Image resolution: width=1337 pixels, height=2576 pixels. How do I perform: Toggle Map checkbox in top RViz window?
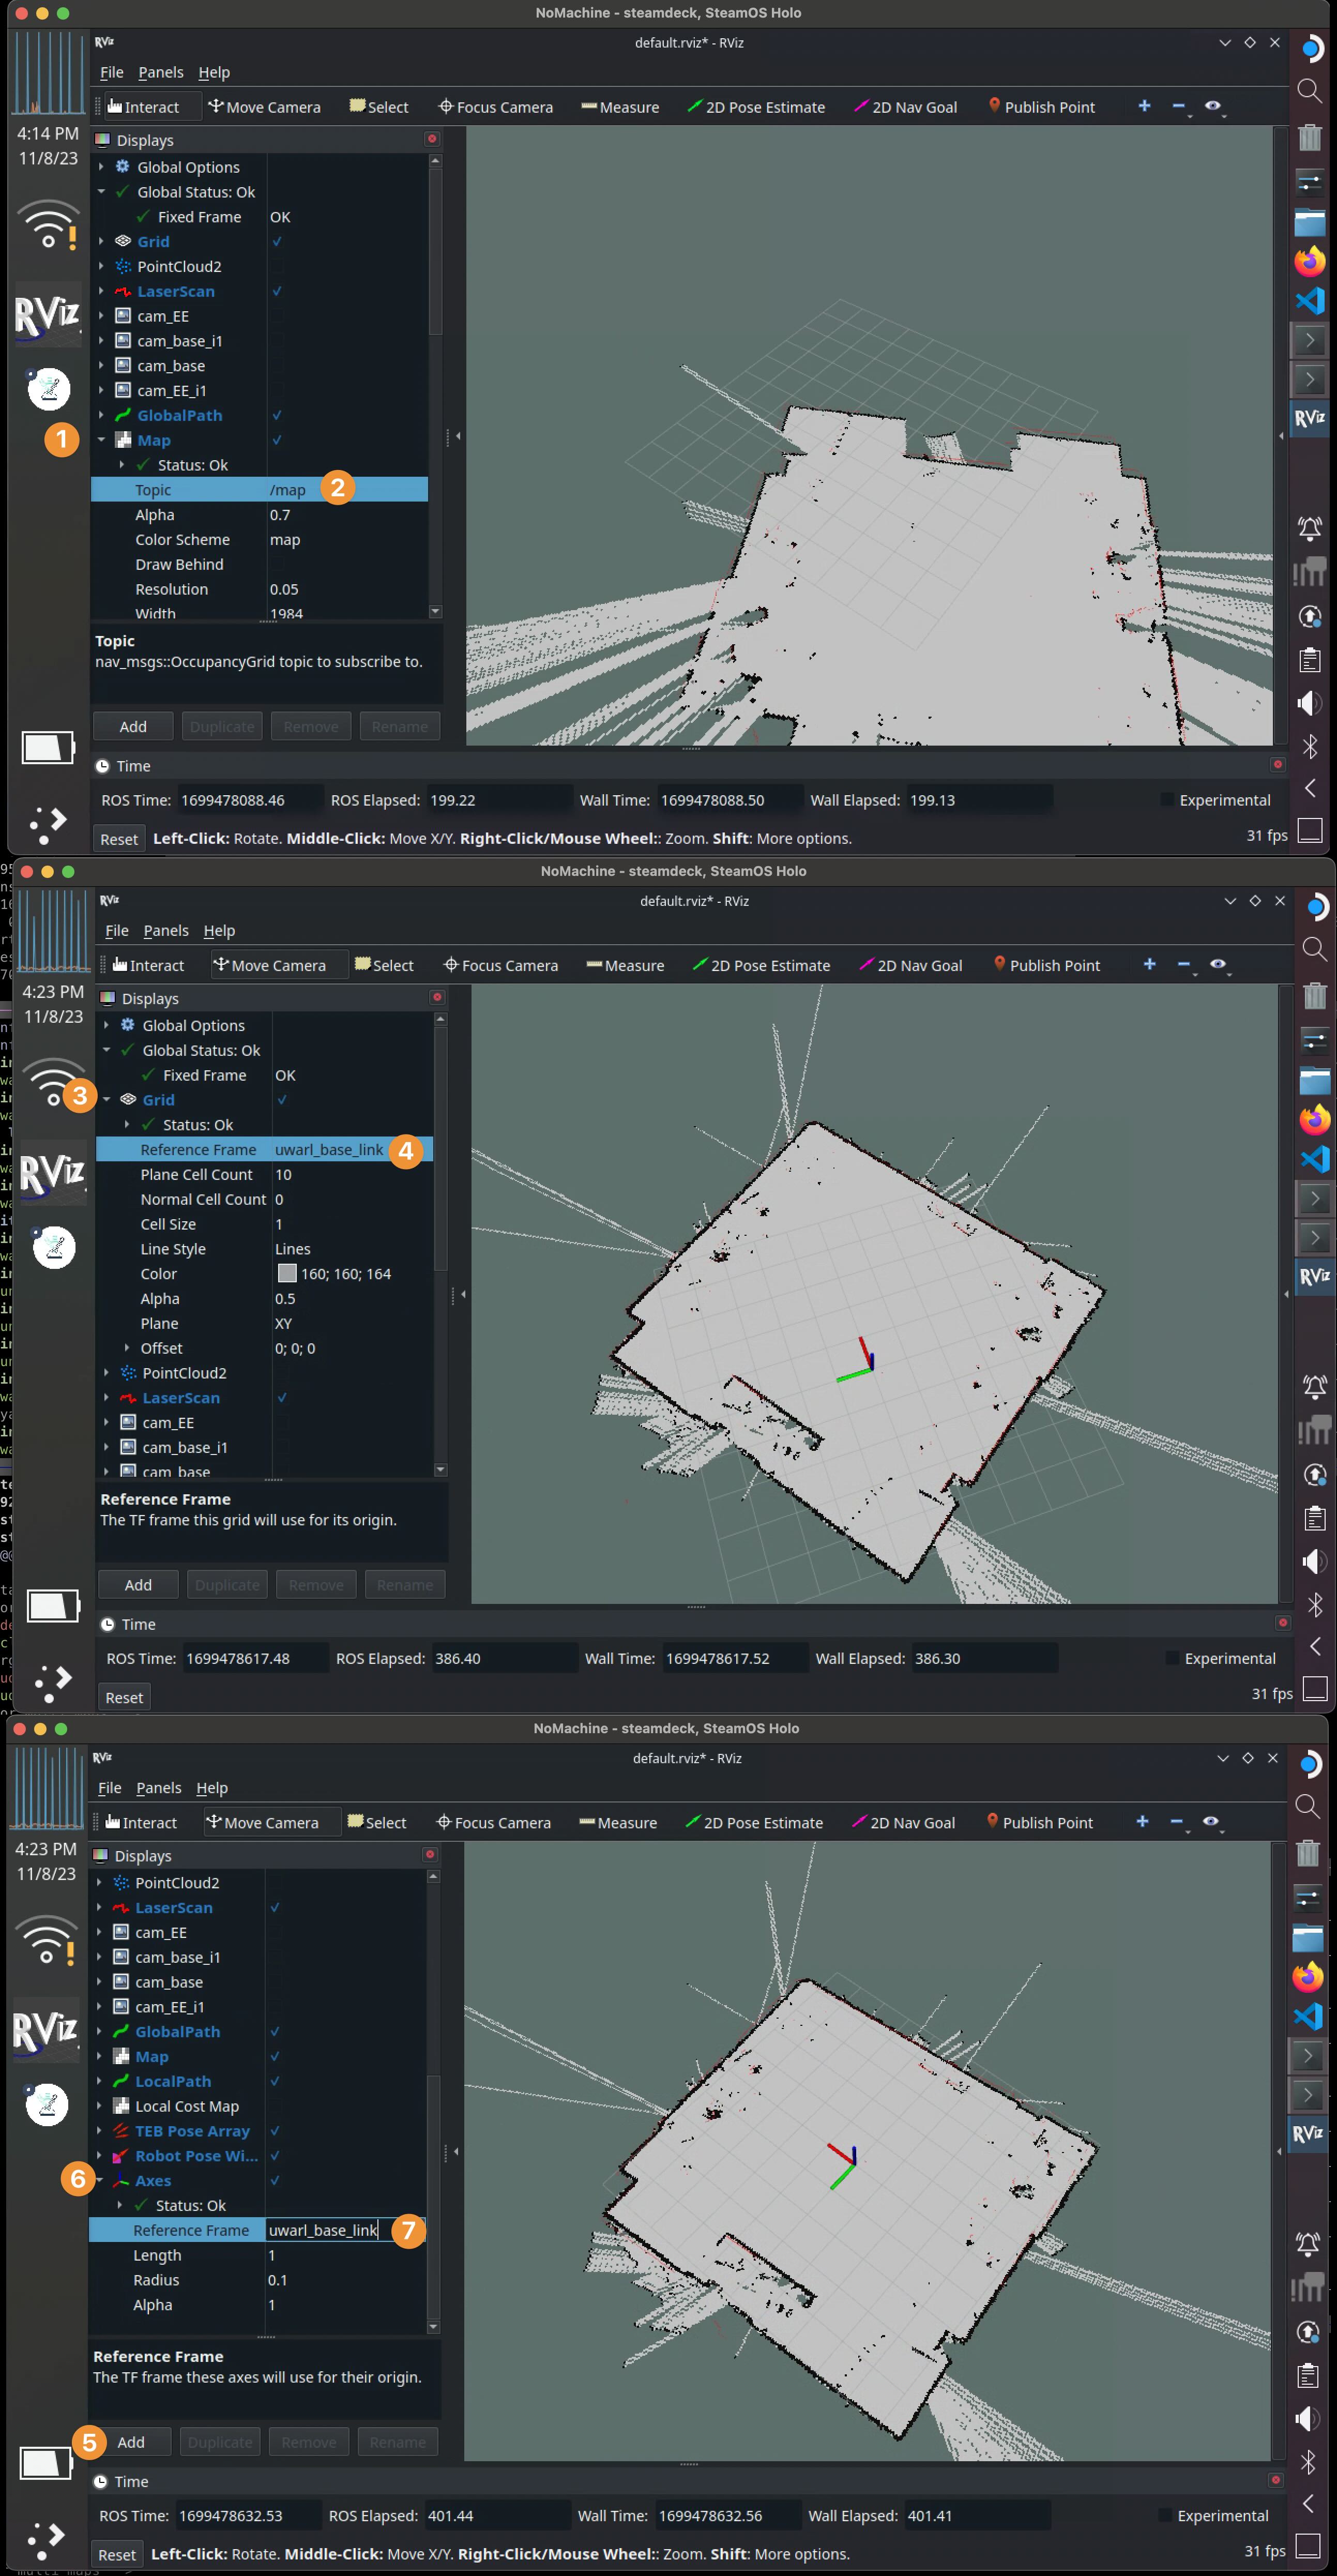tap(277, 440)
